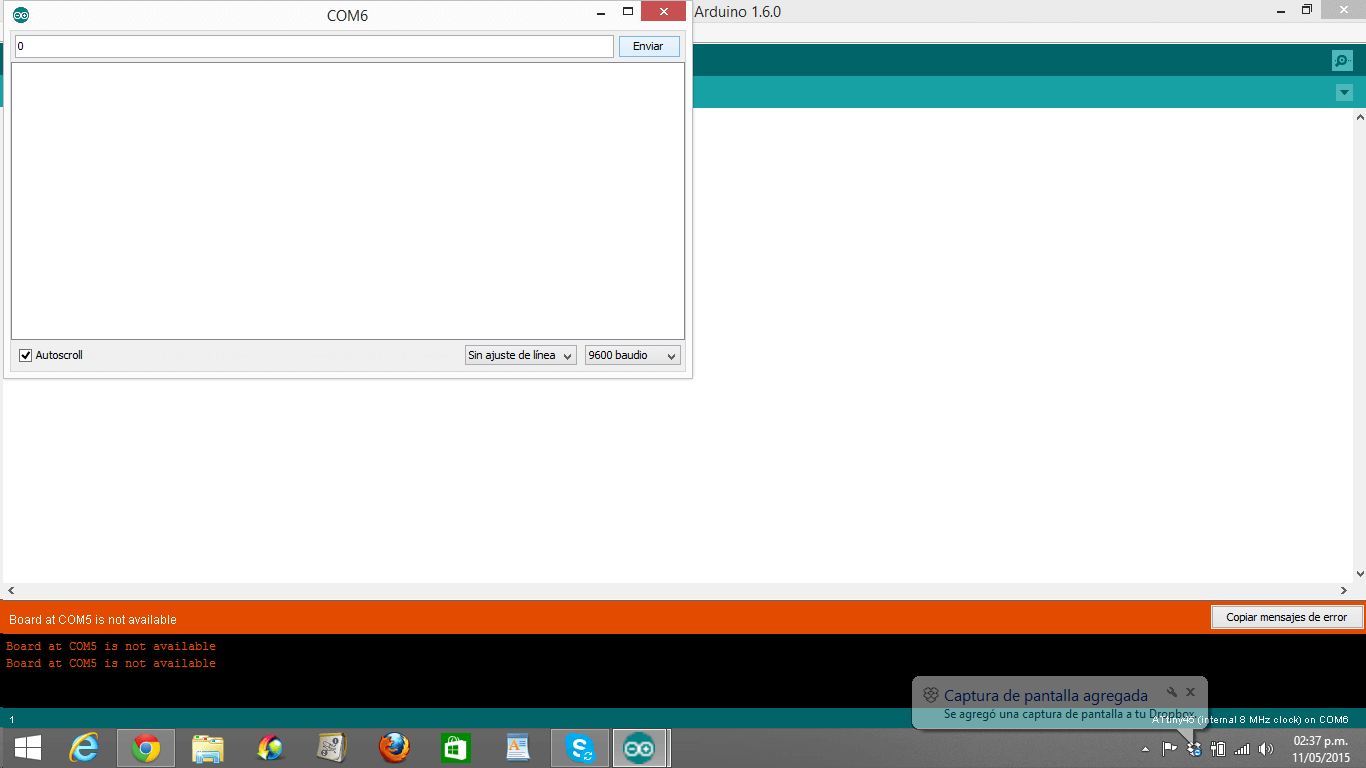Open the wrench settings icon on Dropbox notification
This screenshot has width=1366, height=768.
tap(1172, 692)
